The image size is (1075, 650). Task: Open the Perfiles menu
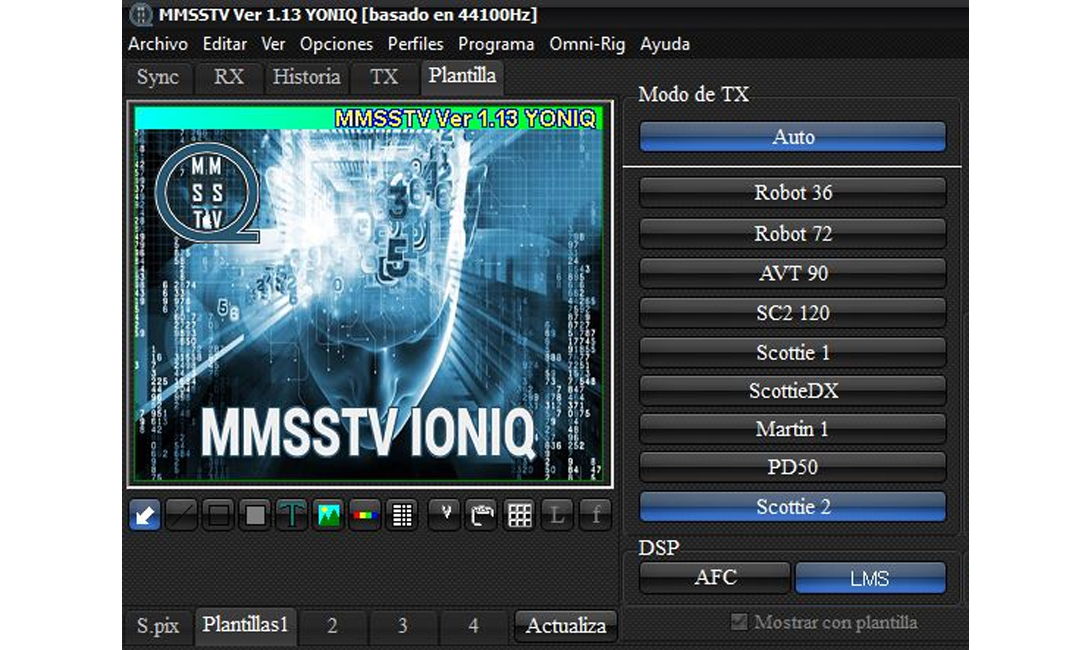(x=415, y=44)
